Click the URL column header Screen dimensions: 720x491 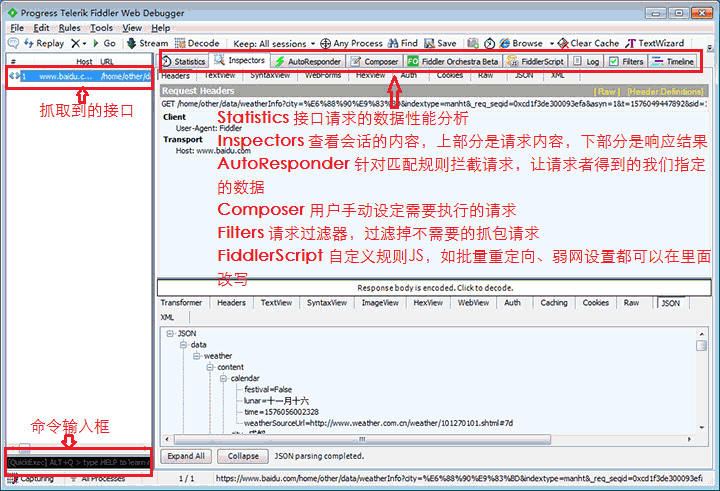[107, 62]
